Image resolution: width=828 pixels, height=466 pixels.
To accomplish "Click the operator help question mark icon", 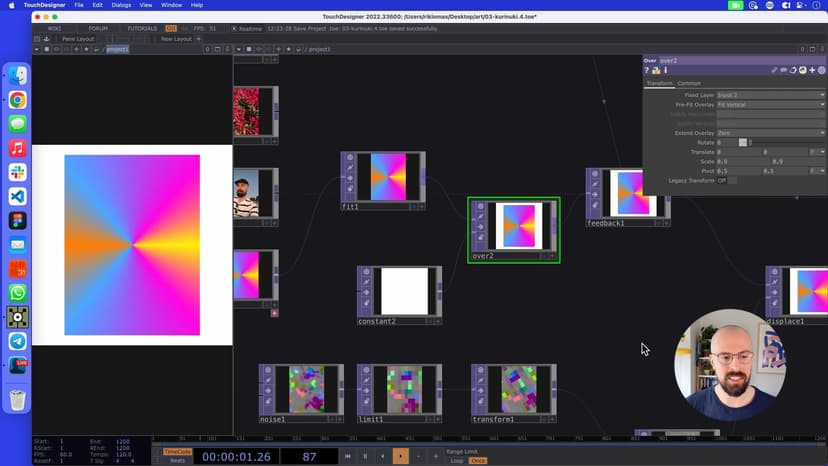I will click(x=647, y=71).
